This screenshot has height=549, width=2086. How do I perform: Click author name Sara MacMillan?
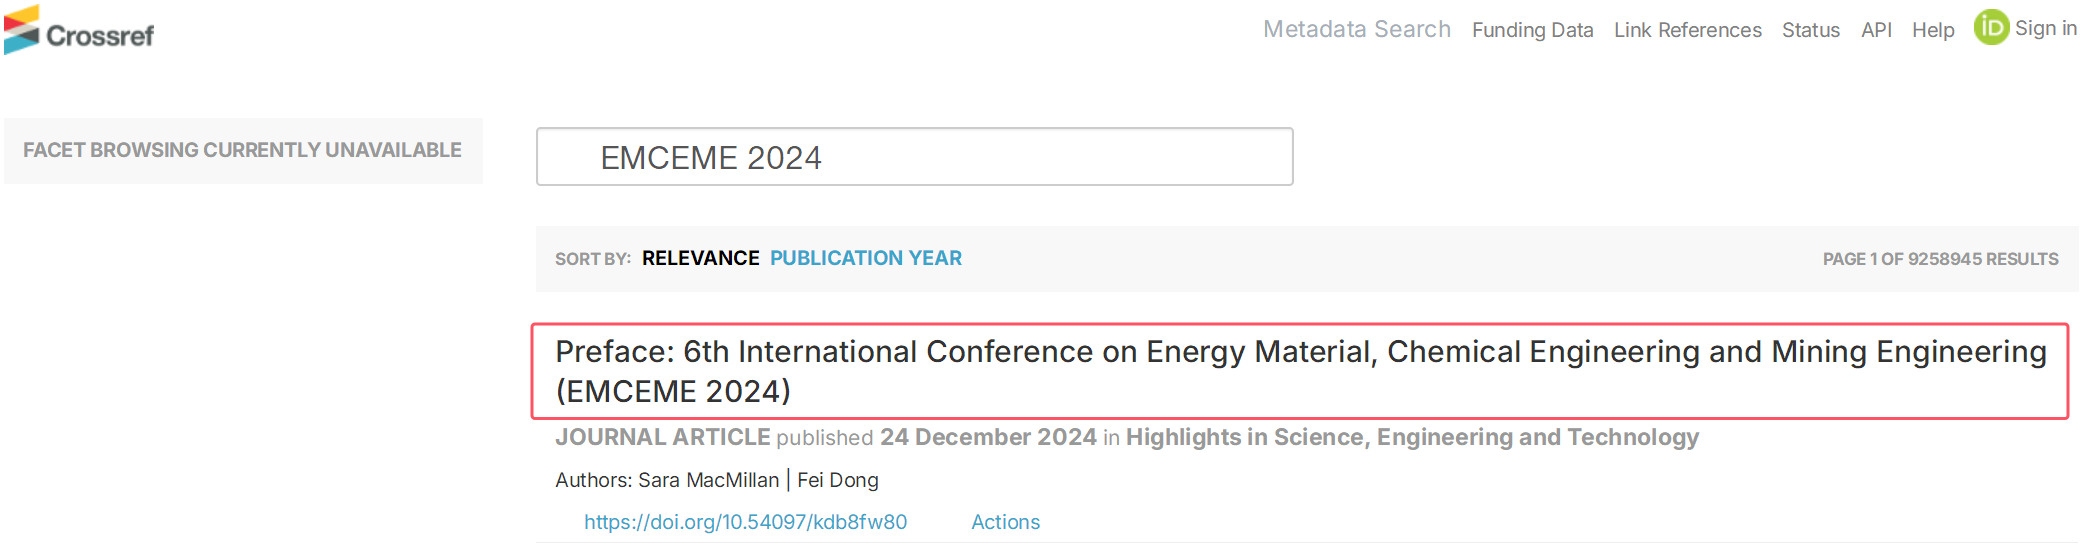(708, 480)
